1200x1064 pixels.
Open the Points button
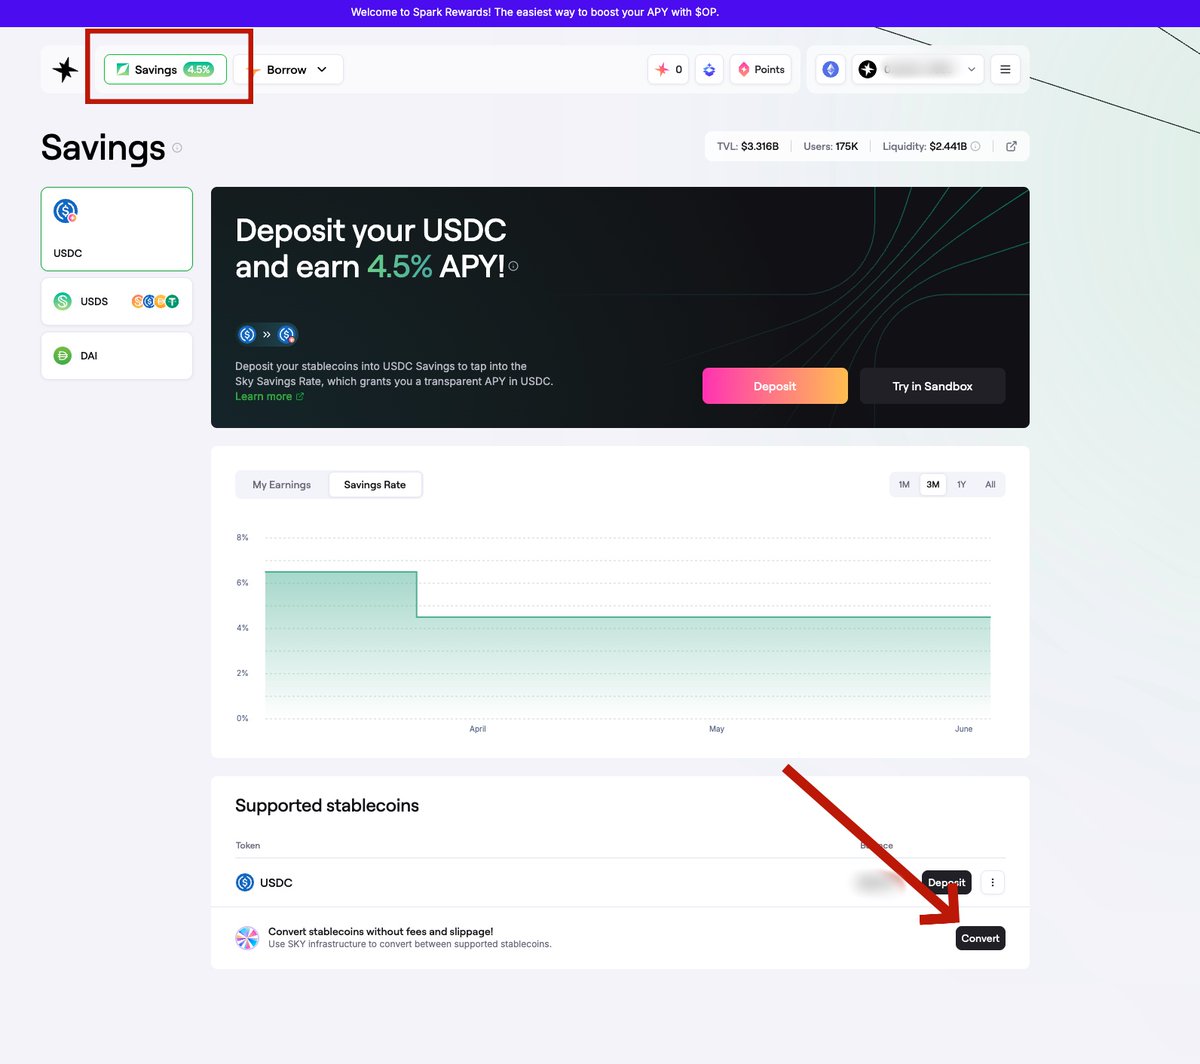761,69
